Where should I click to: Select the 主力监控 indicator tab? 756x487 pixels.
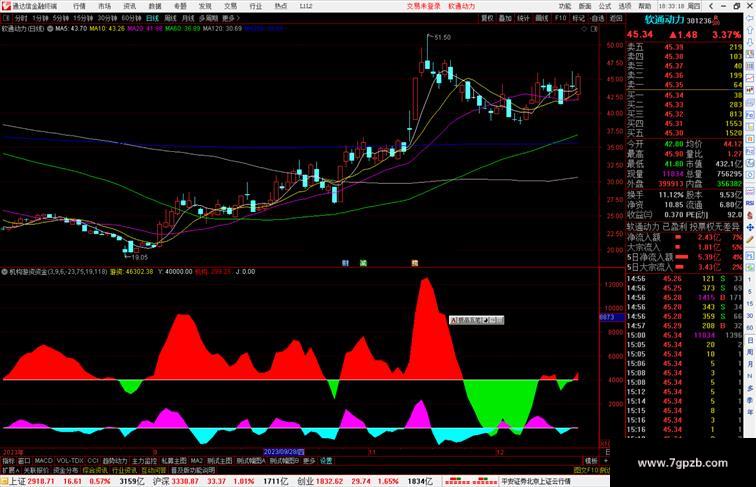144,461
